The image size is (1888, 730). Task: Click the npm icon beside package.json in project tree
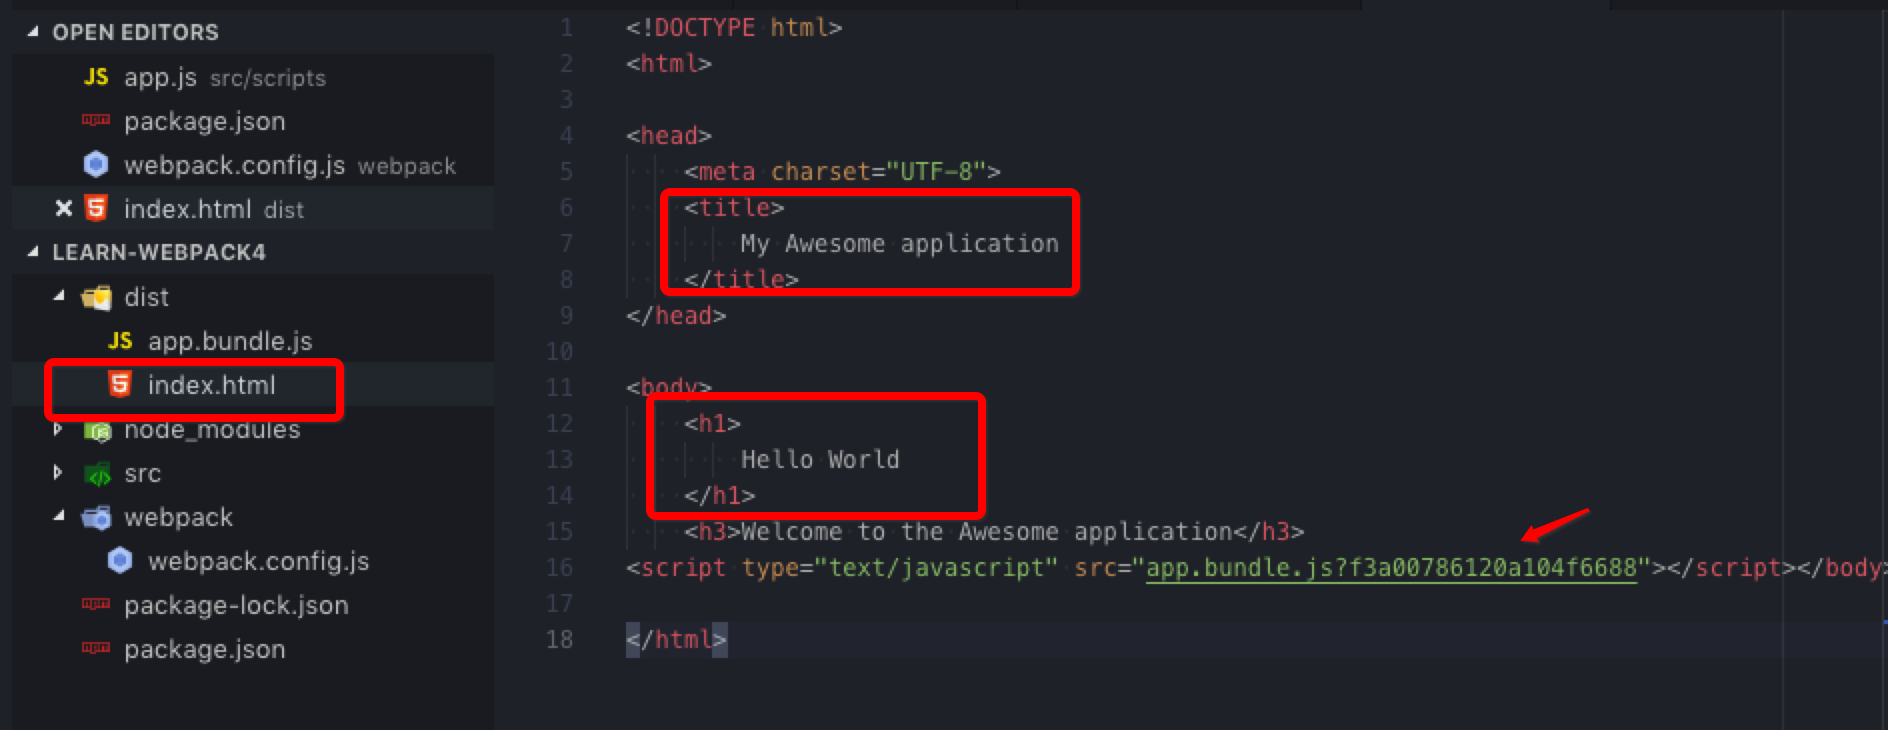point(96,648)
